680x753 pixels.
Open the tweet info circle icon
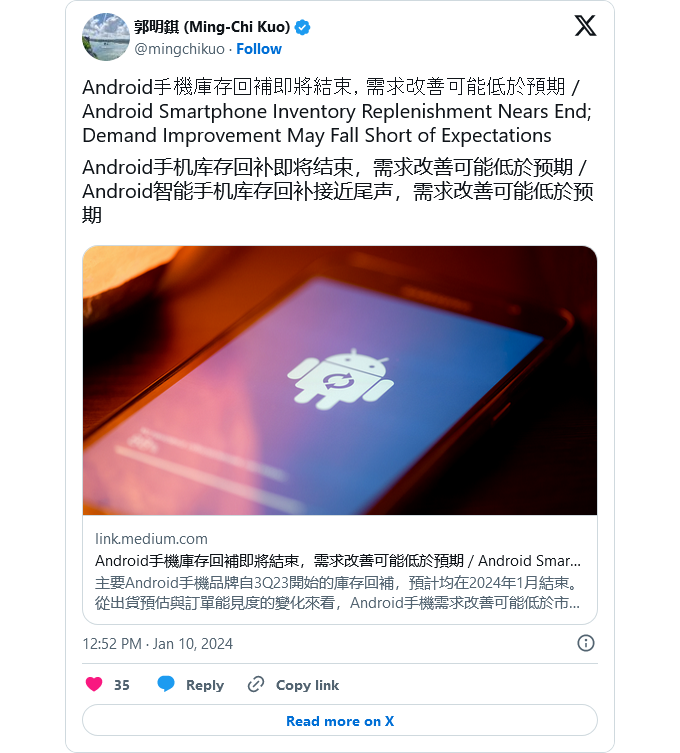click(x=585, y=643)
